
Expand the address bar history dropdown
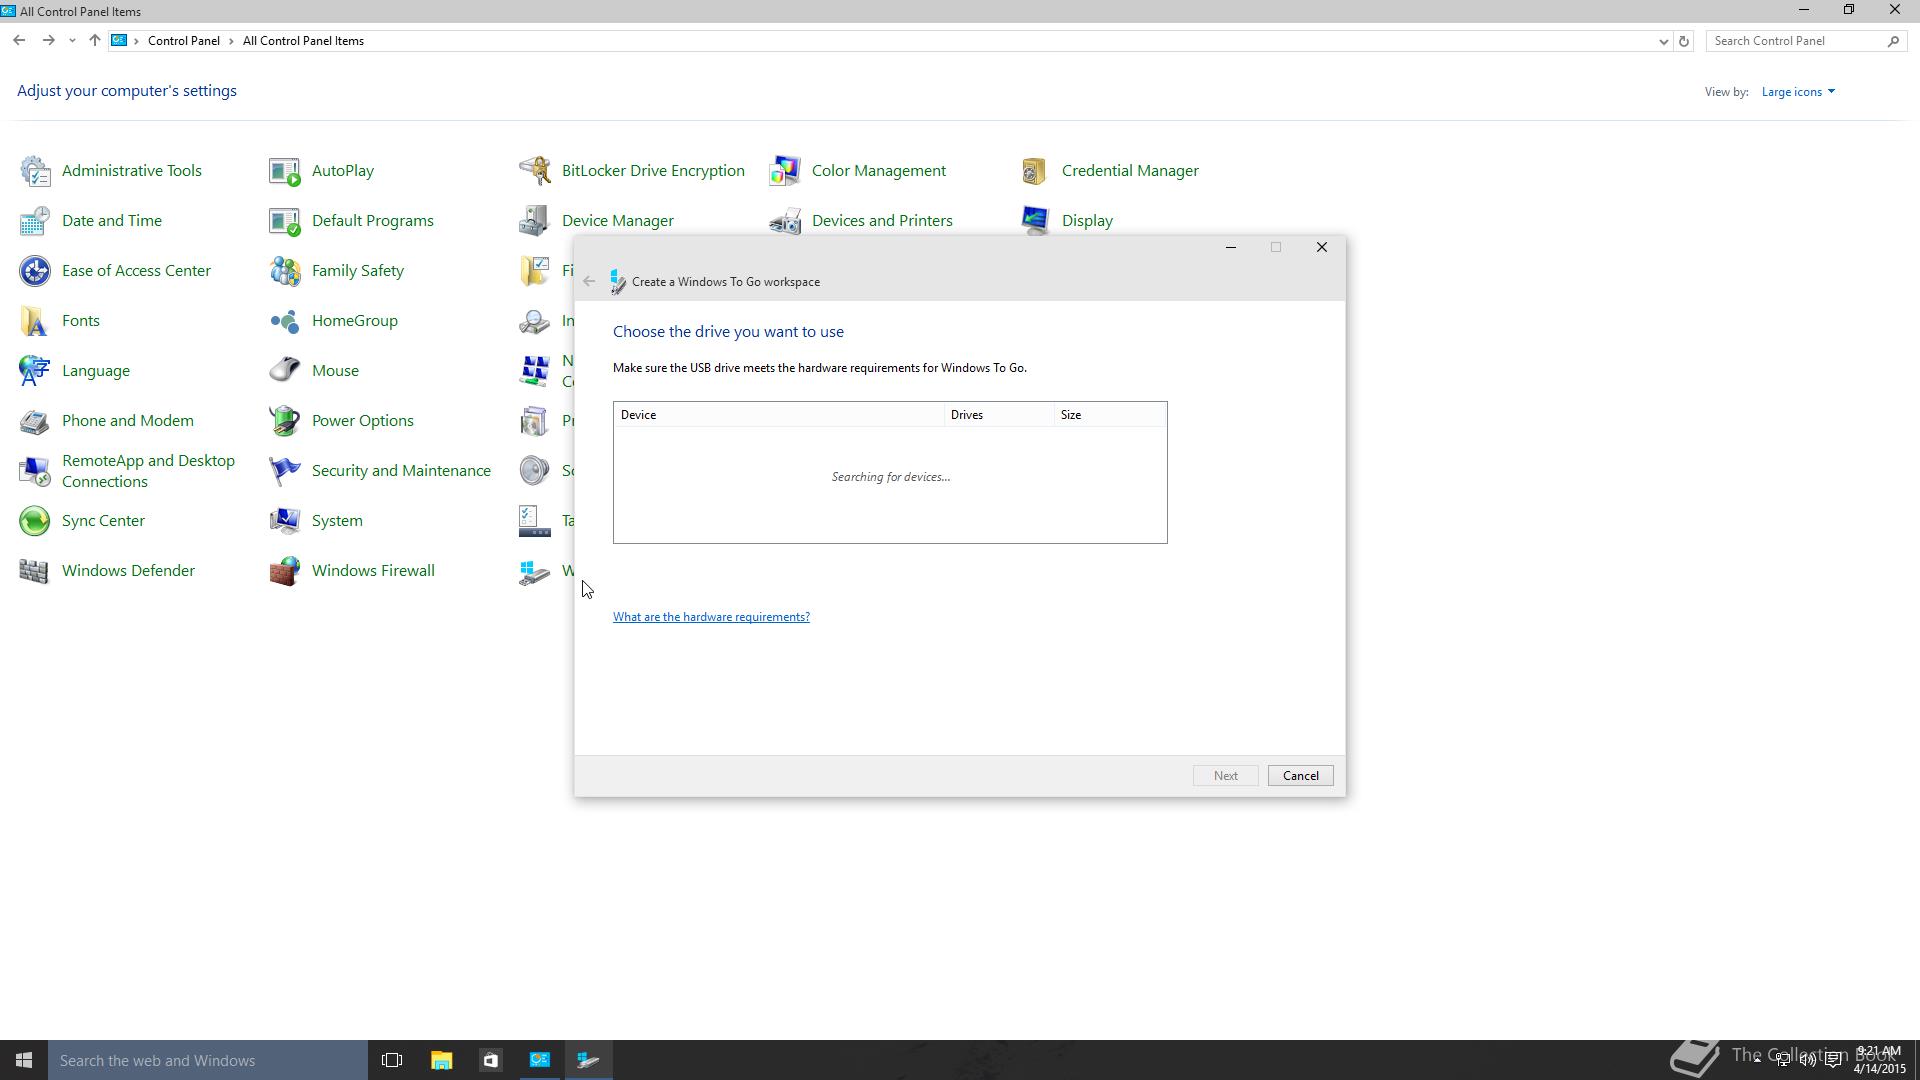[1663, 41]
